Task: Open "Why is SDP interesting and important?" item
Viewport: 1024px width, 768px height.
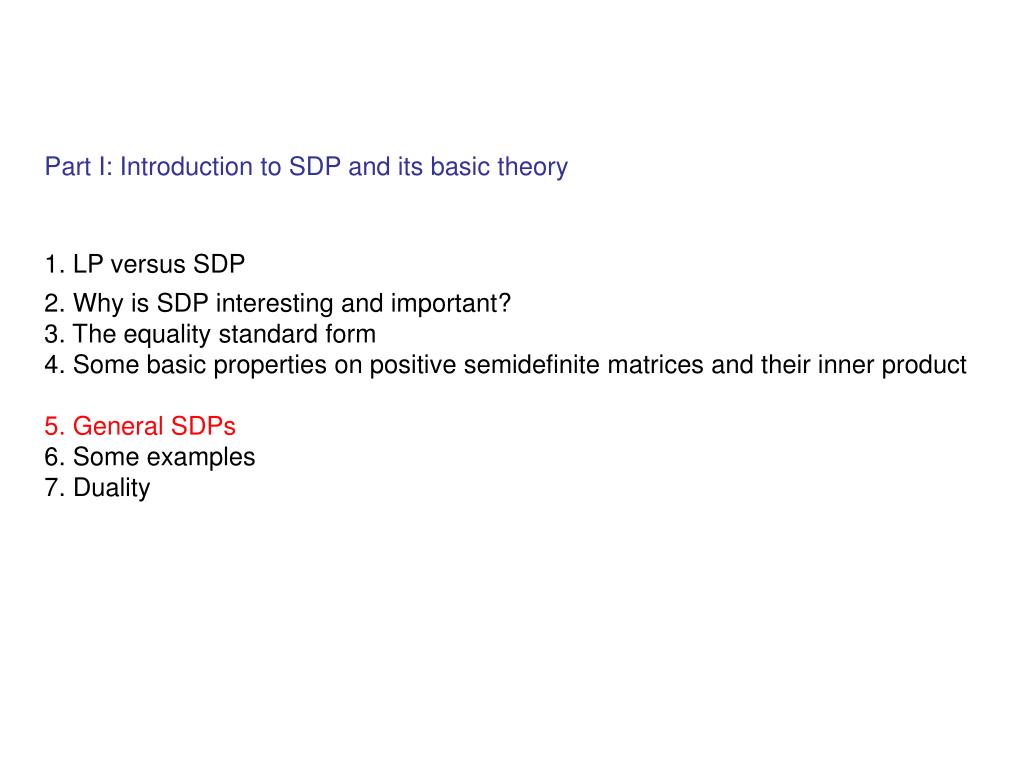Action: click(x=278, y=304)
